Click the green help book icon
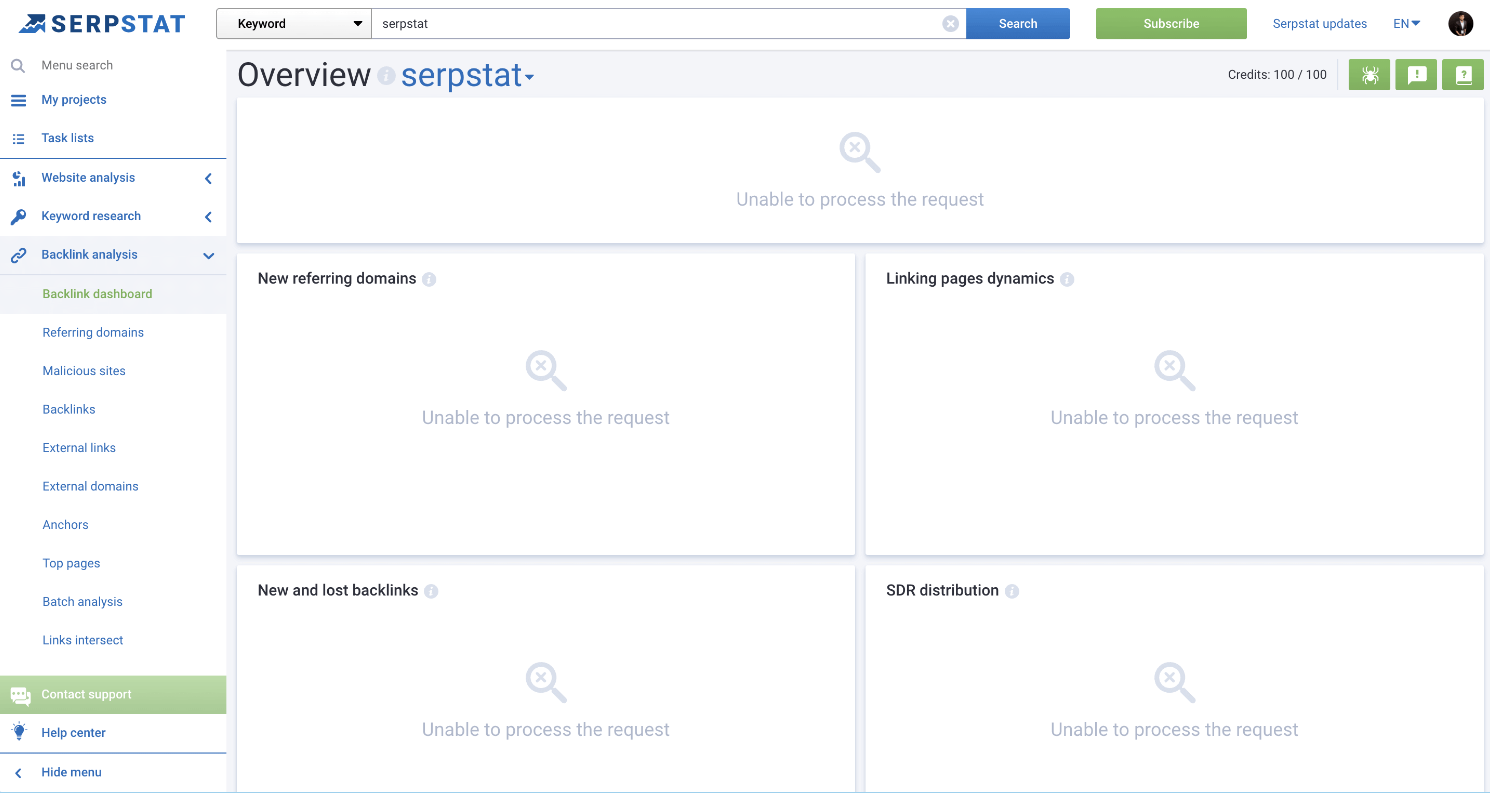 tap(1463, 75)
